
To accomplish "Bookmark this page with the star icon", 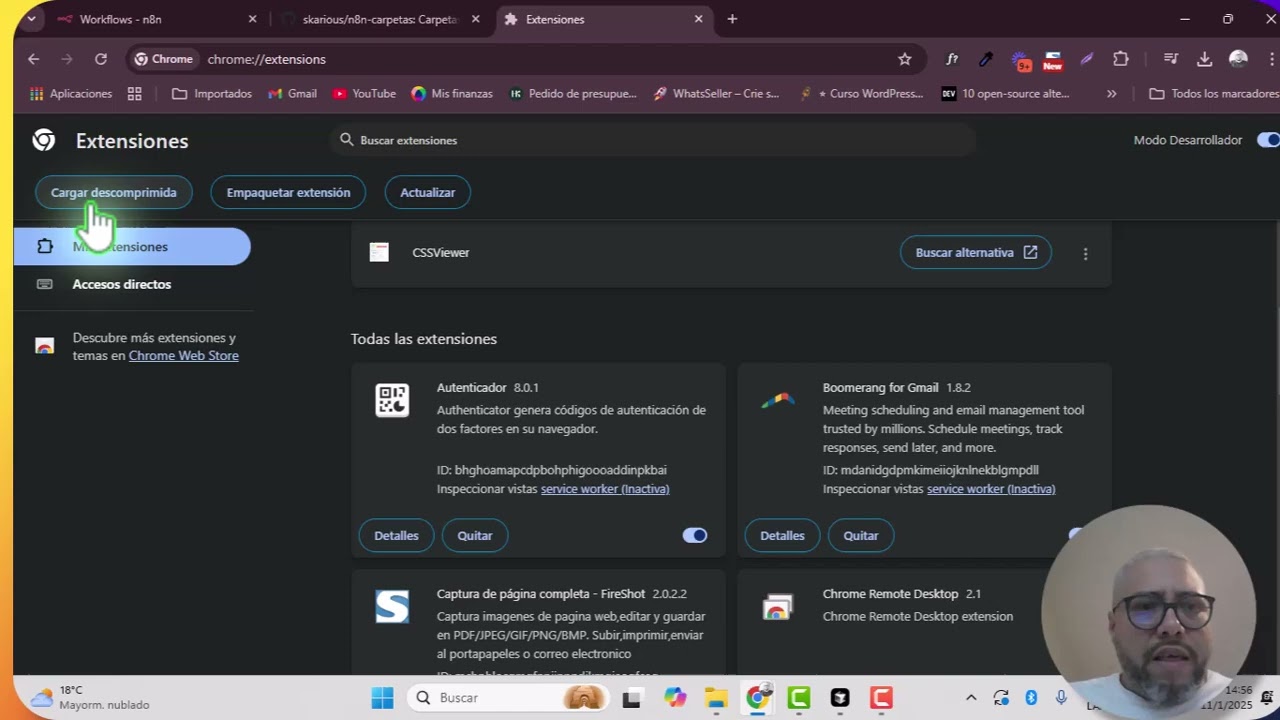I will [905, 59].
